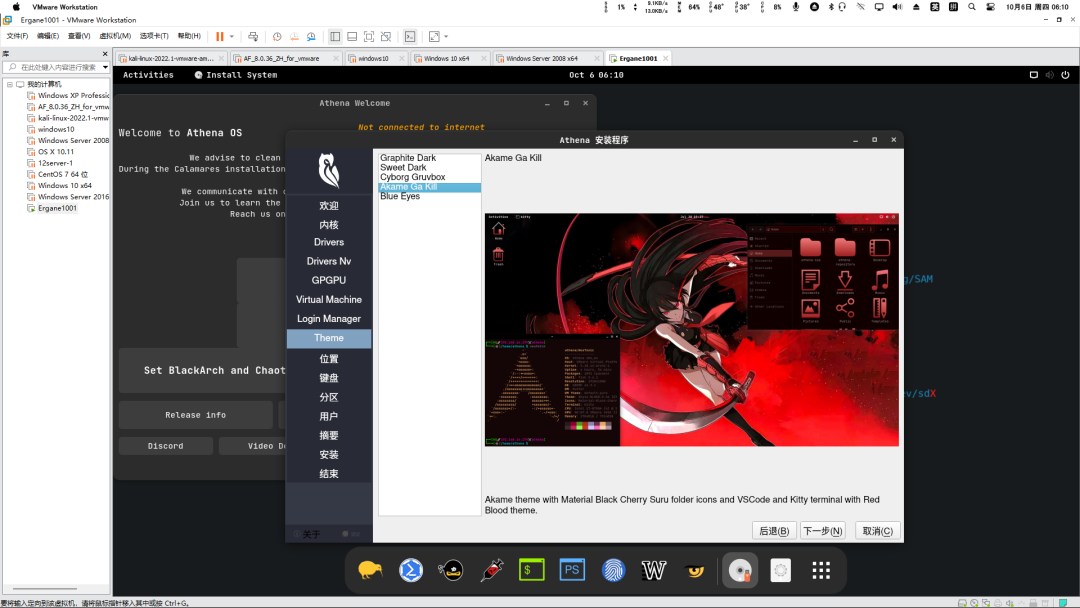Open the power options dropdown arrow
Screen dimensions: 1080x608
pyautogui.click(x=231, y=36)
